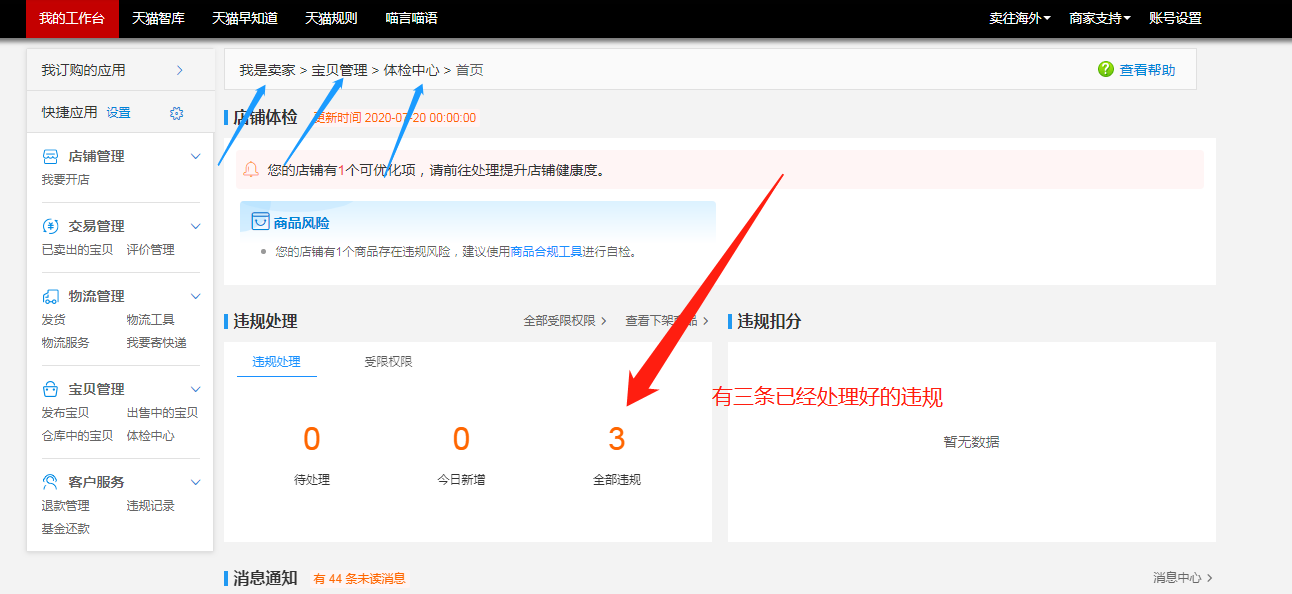Click the 暂无数据 placeholder text

pyautogui.click(x=971, y=442)
